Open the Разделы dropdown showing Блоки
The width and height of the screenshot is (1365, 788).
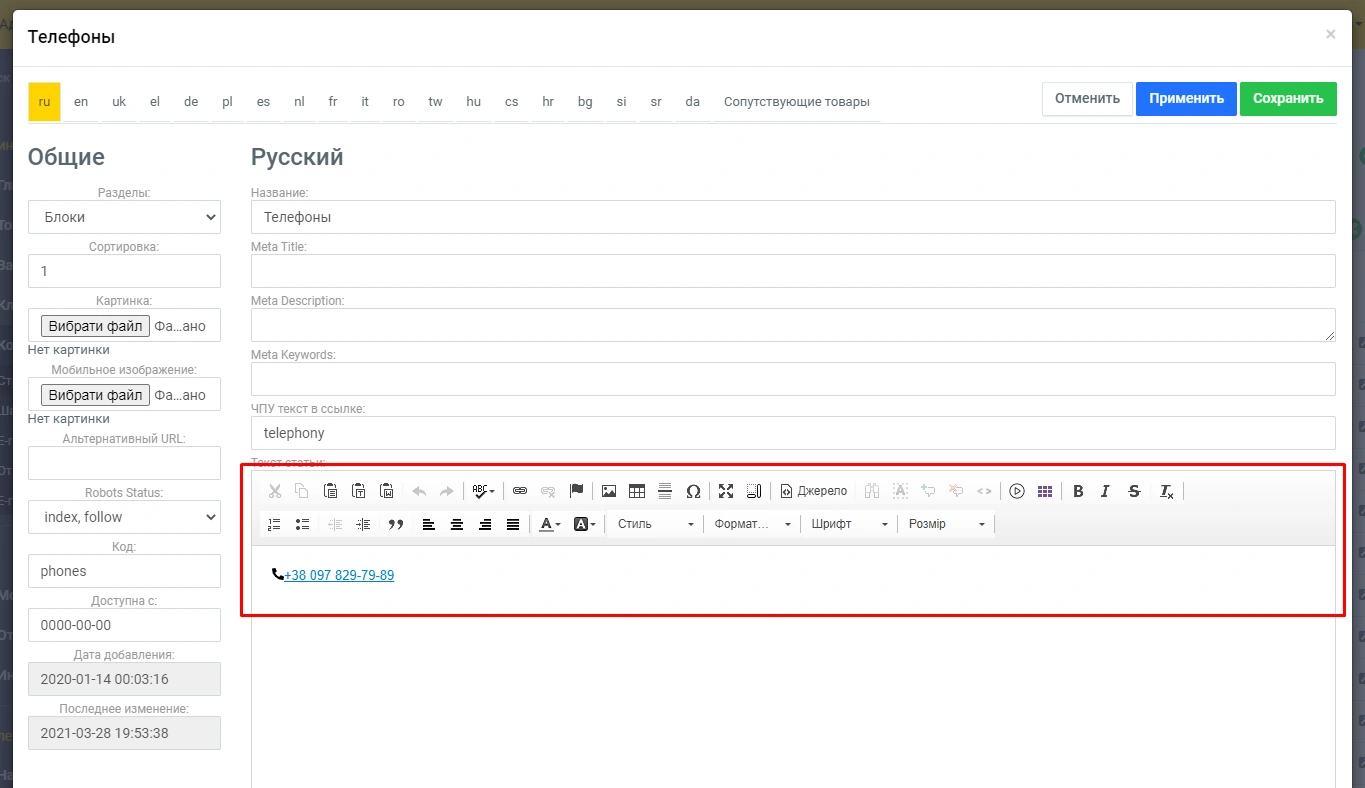pos(124,217)
